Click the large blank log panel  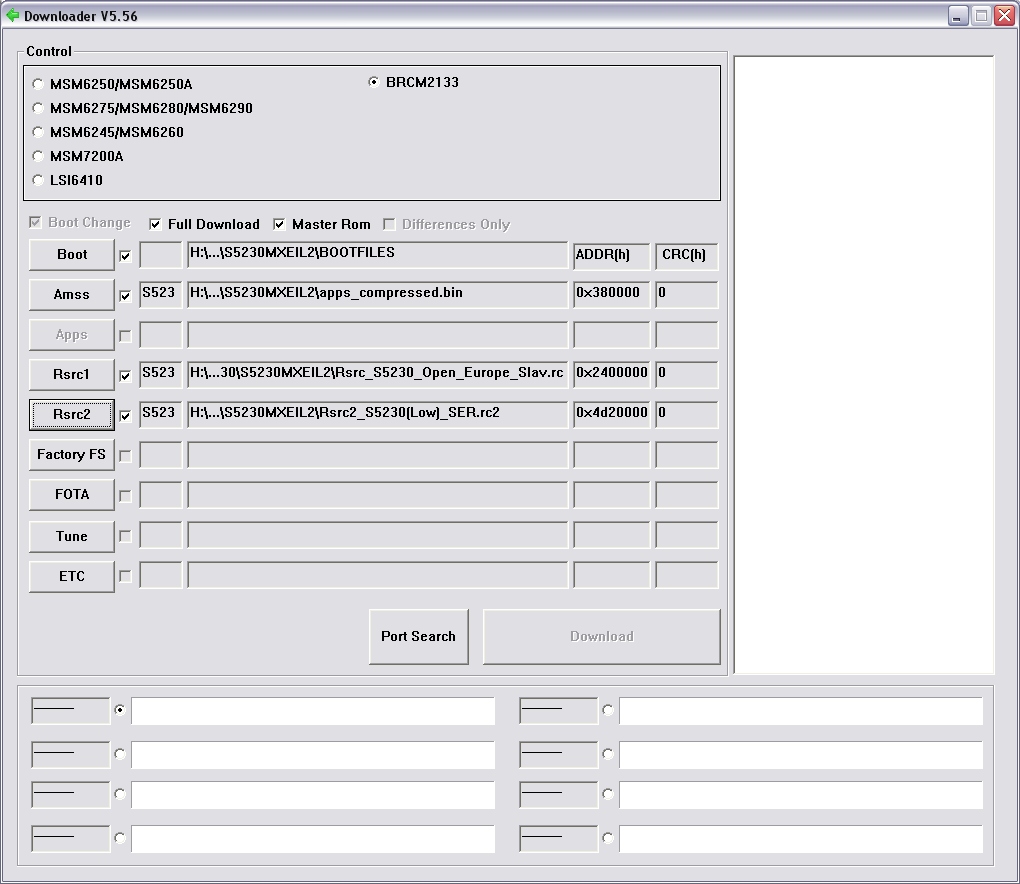(x=864, y=365)
